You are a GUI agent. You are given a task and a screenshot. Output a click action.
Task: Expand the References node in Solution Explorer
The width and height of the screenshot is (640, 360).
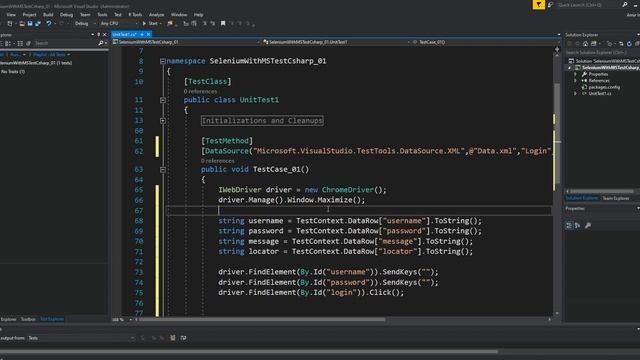tap(576, 81)
